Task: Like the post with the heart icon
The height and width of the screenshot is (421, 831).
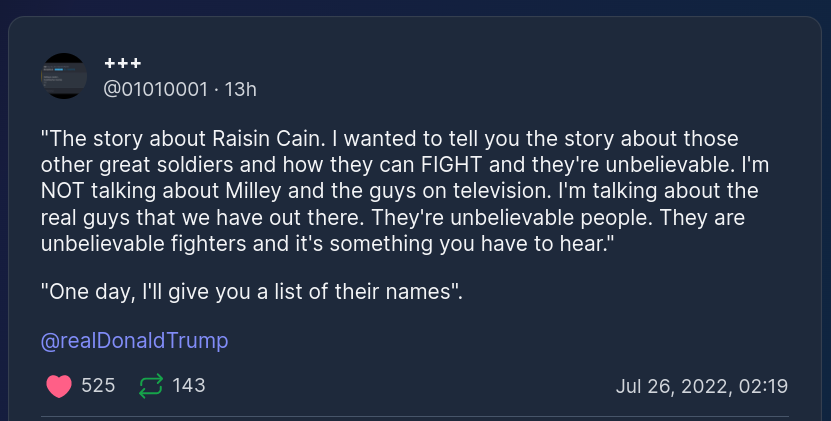Action: click(x=60, y=386)
